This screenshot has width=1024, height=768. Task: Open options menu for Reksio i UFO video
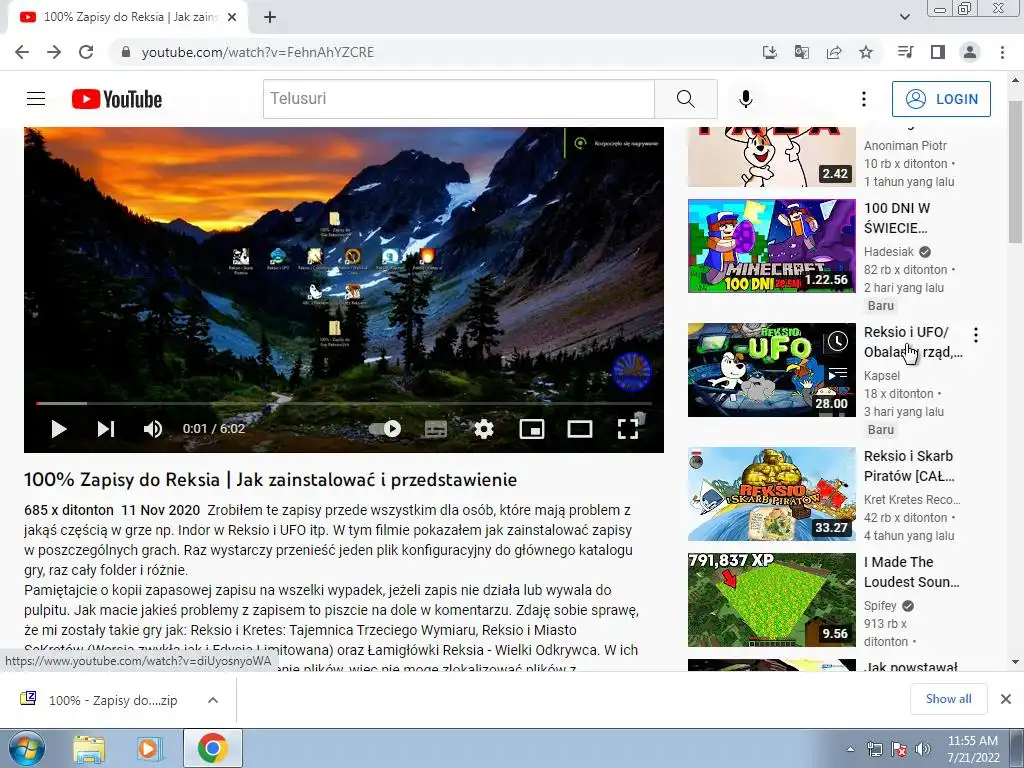click(976, 335)
